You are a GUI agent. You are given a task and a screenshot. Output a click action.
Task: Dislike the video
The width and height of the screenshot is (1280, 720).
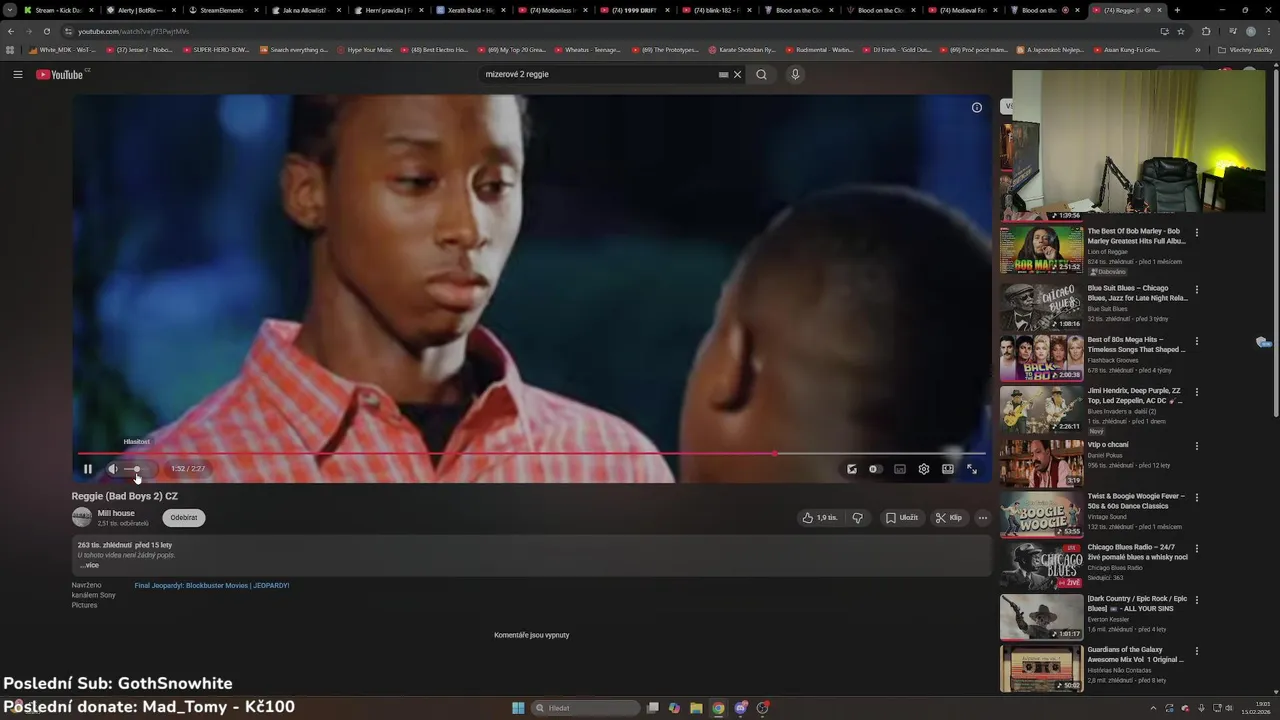857,518
